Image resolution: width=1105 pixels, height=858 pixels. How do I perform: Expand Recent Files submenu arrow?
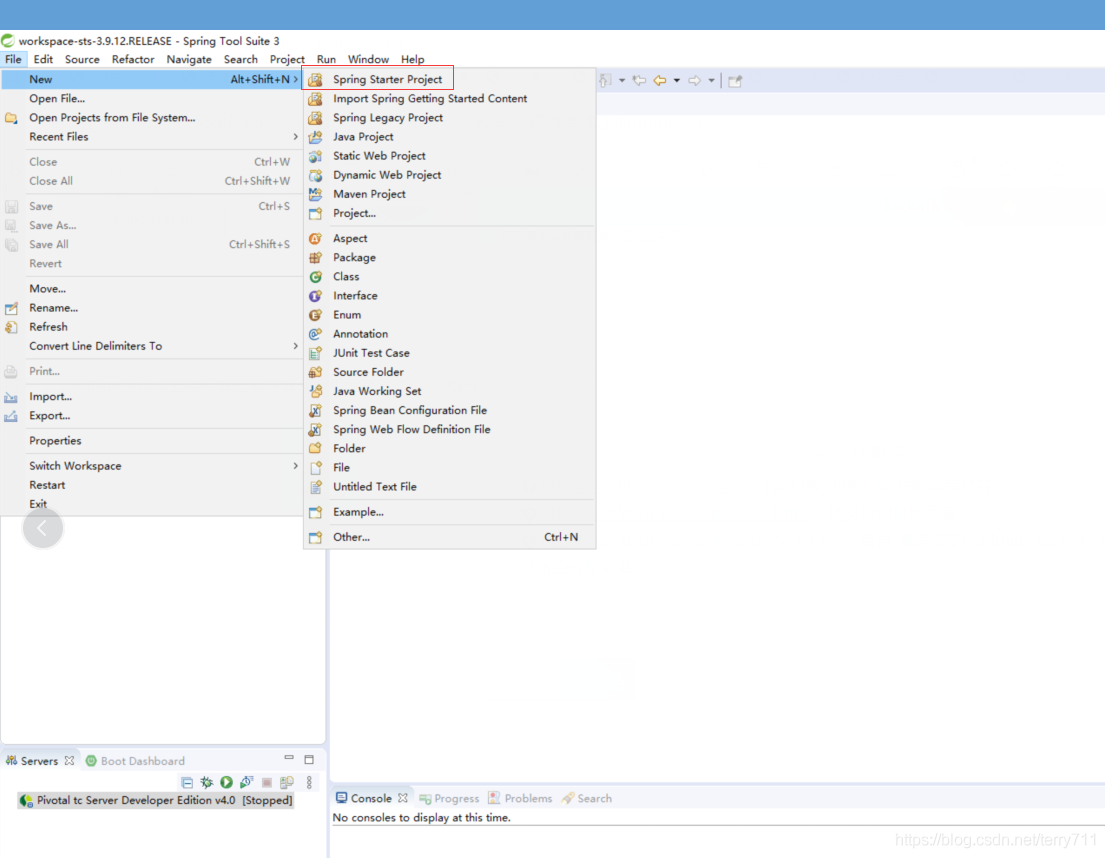click(x=295, y=137)
